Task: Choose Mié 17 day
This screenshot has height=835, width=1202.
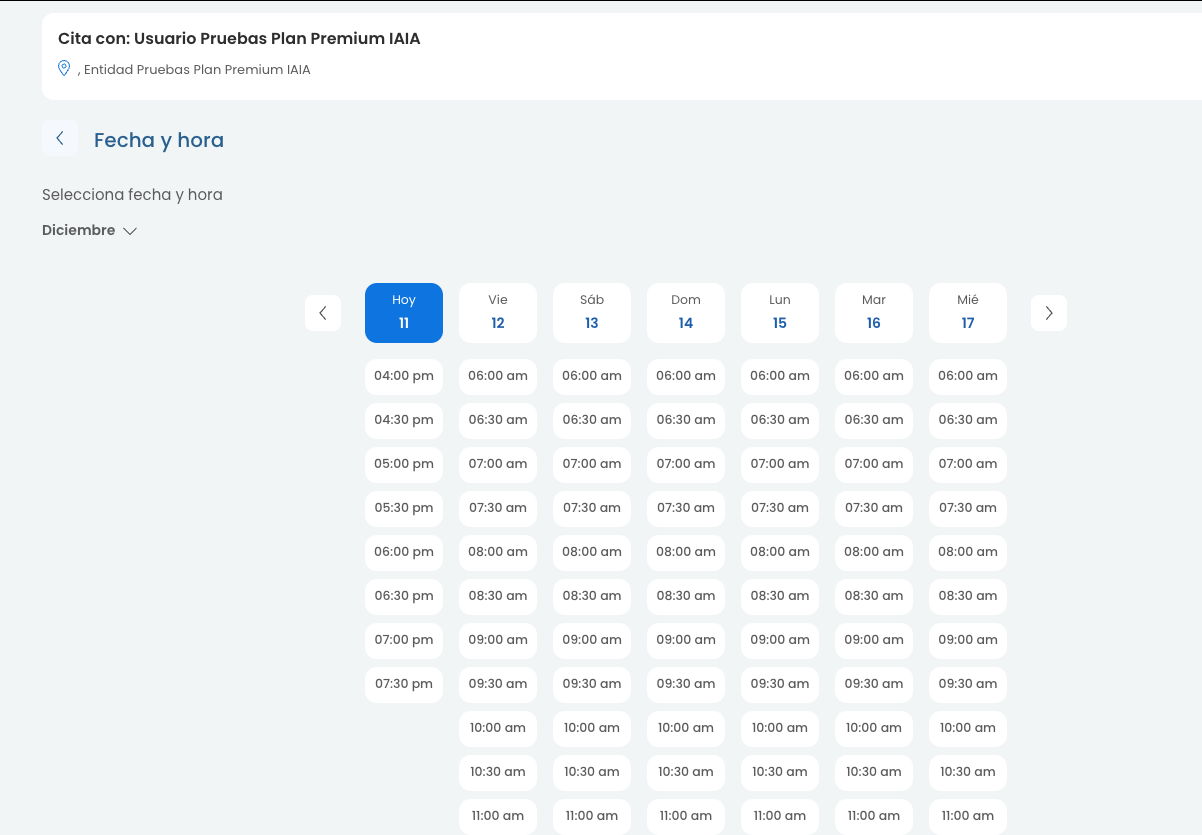Action: [968, 312]
